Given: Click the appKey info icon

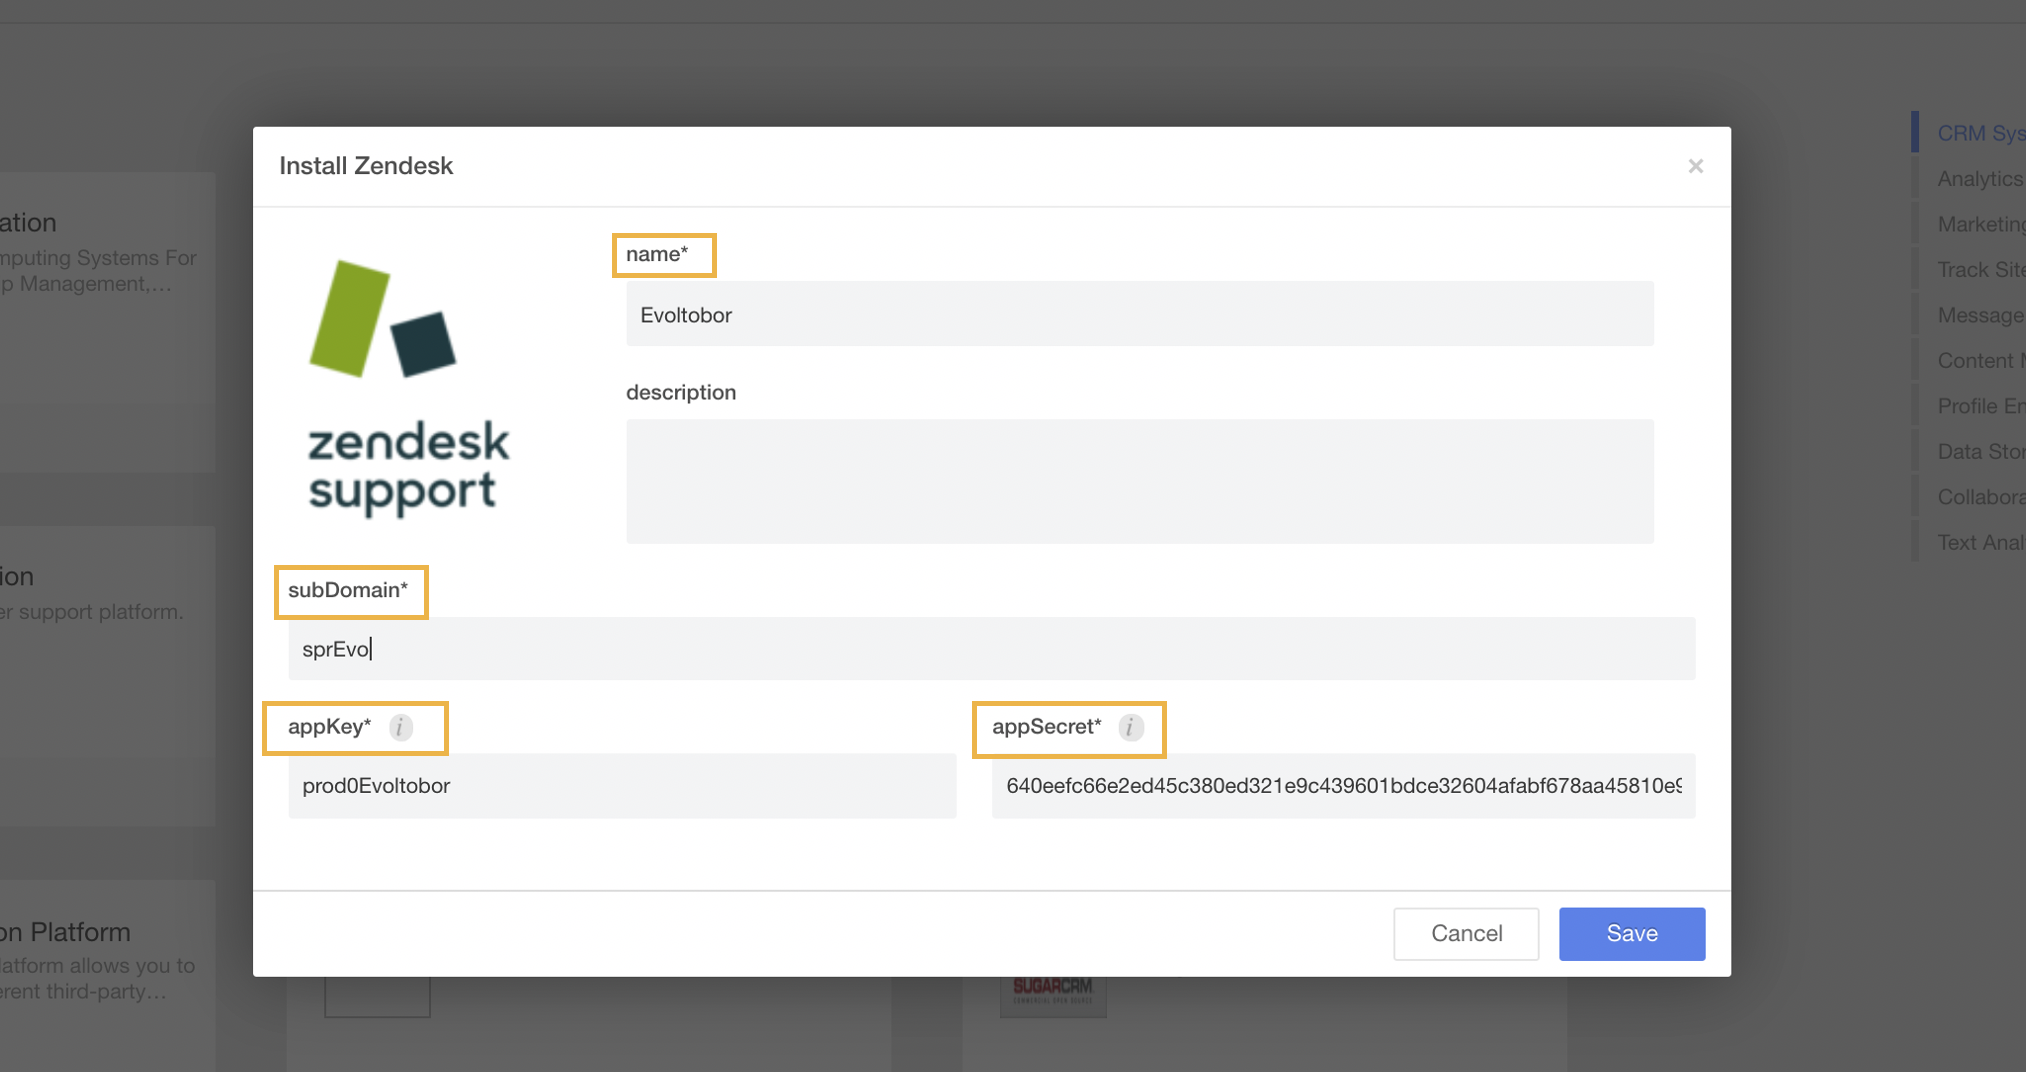Looking at the screenshot, I should pyautogui.click(x=400, y=727).
